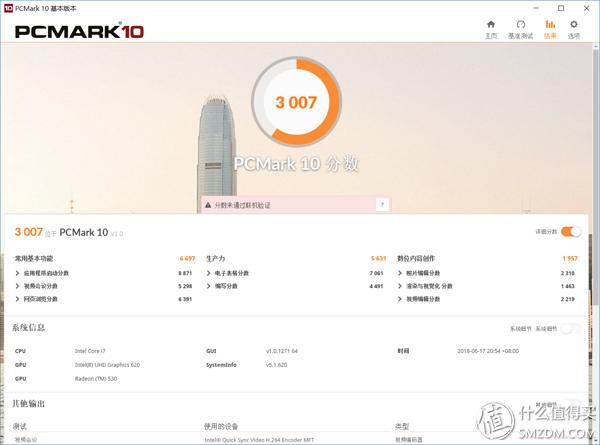Click the GUI version v1.0.1271 64
Image resolution: width=600 pixels, height=445 pixels.
[x=282, y=351]
